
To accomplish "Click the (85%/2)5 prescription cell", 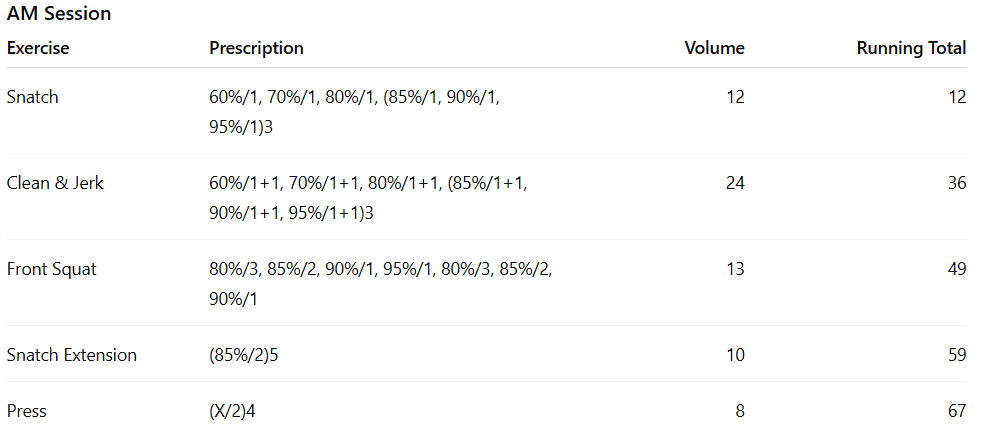I will coord(243,355).
